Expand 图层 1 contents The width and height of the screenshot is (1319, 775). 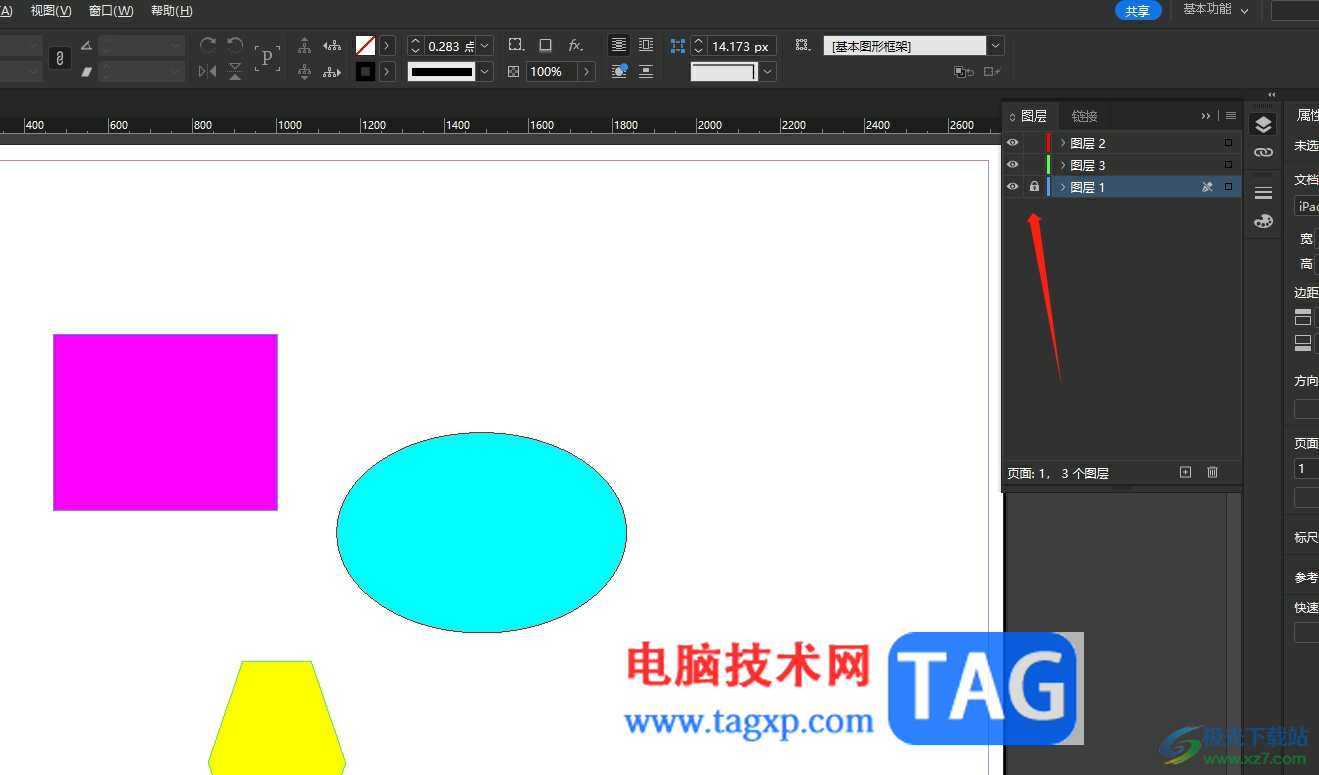(1062, 187)
